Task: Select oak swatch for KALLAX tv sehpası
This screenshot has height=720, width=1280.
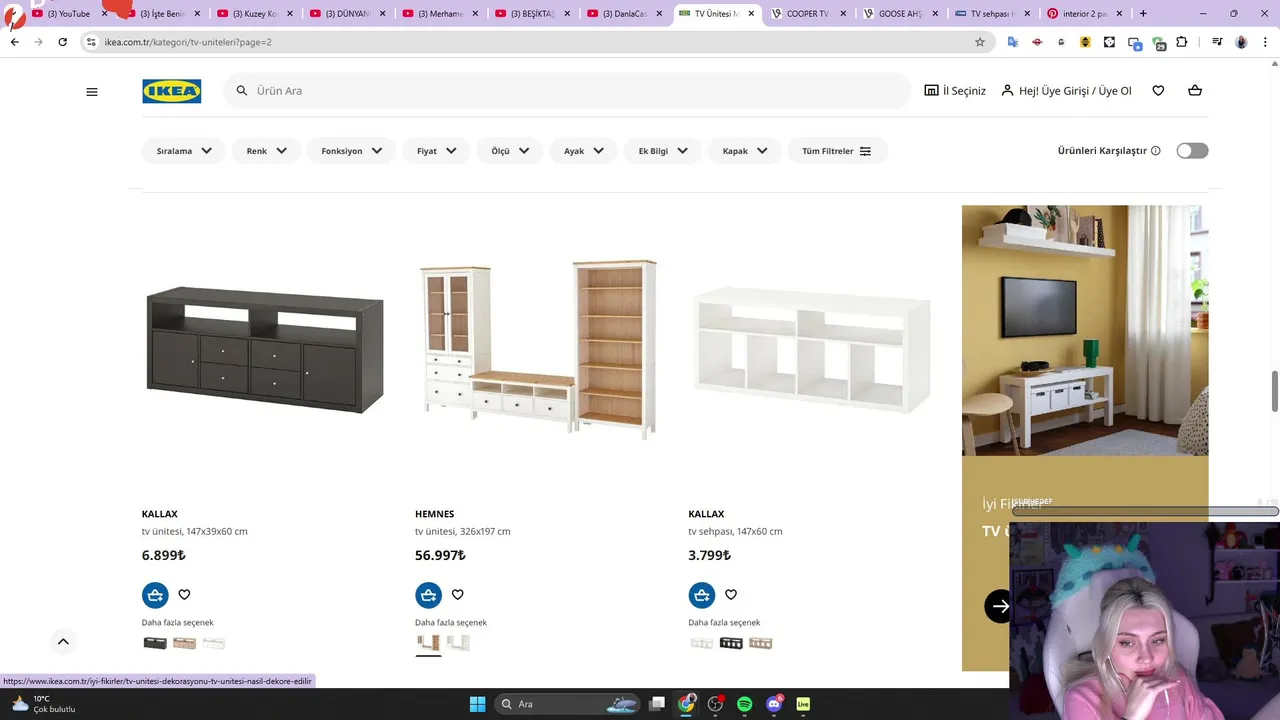Action: pyautogui.click(x=761, y=643)
